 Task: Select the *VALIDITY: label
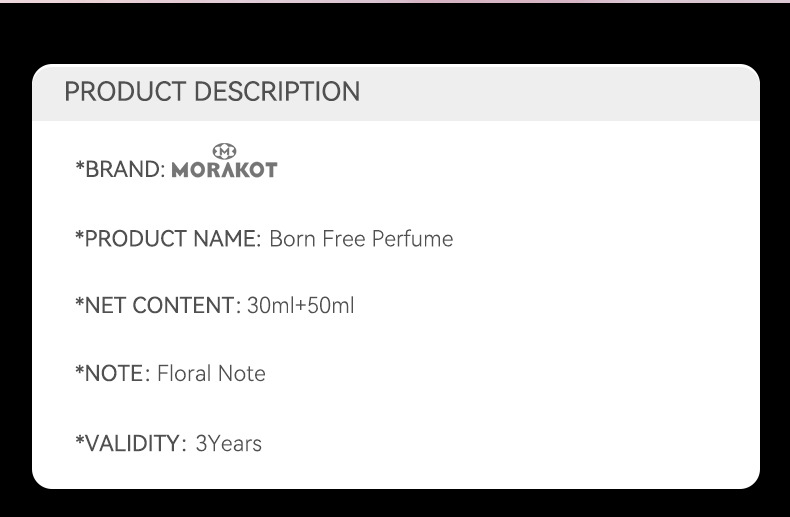(131, 443)
